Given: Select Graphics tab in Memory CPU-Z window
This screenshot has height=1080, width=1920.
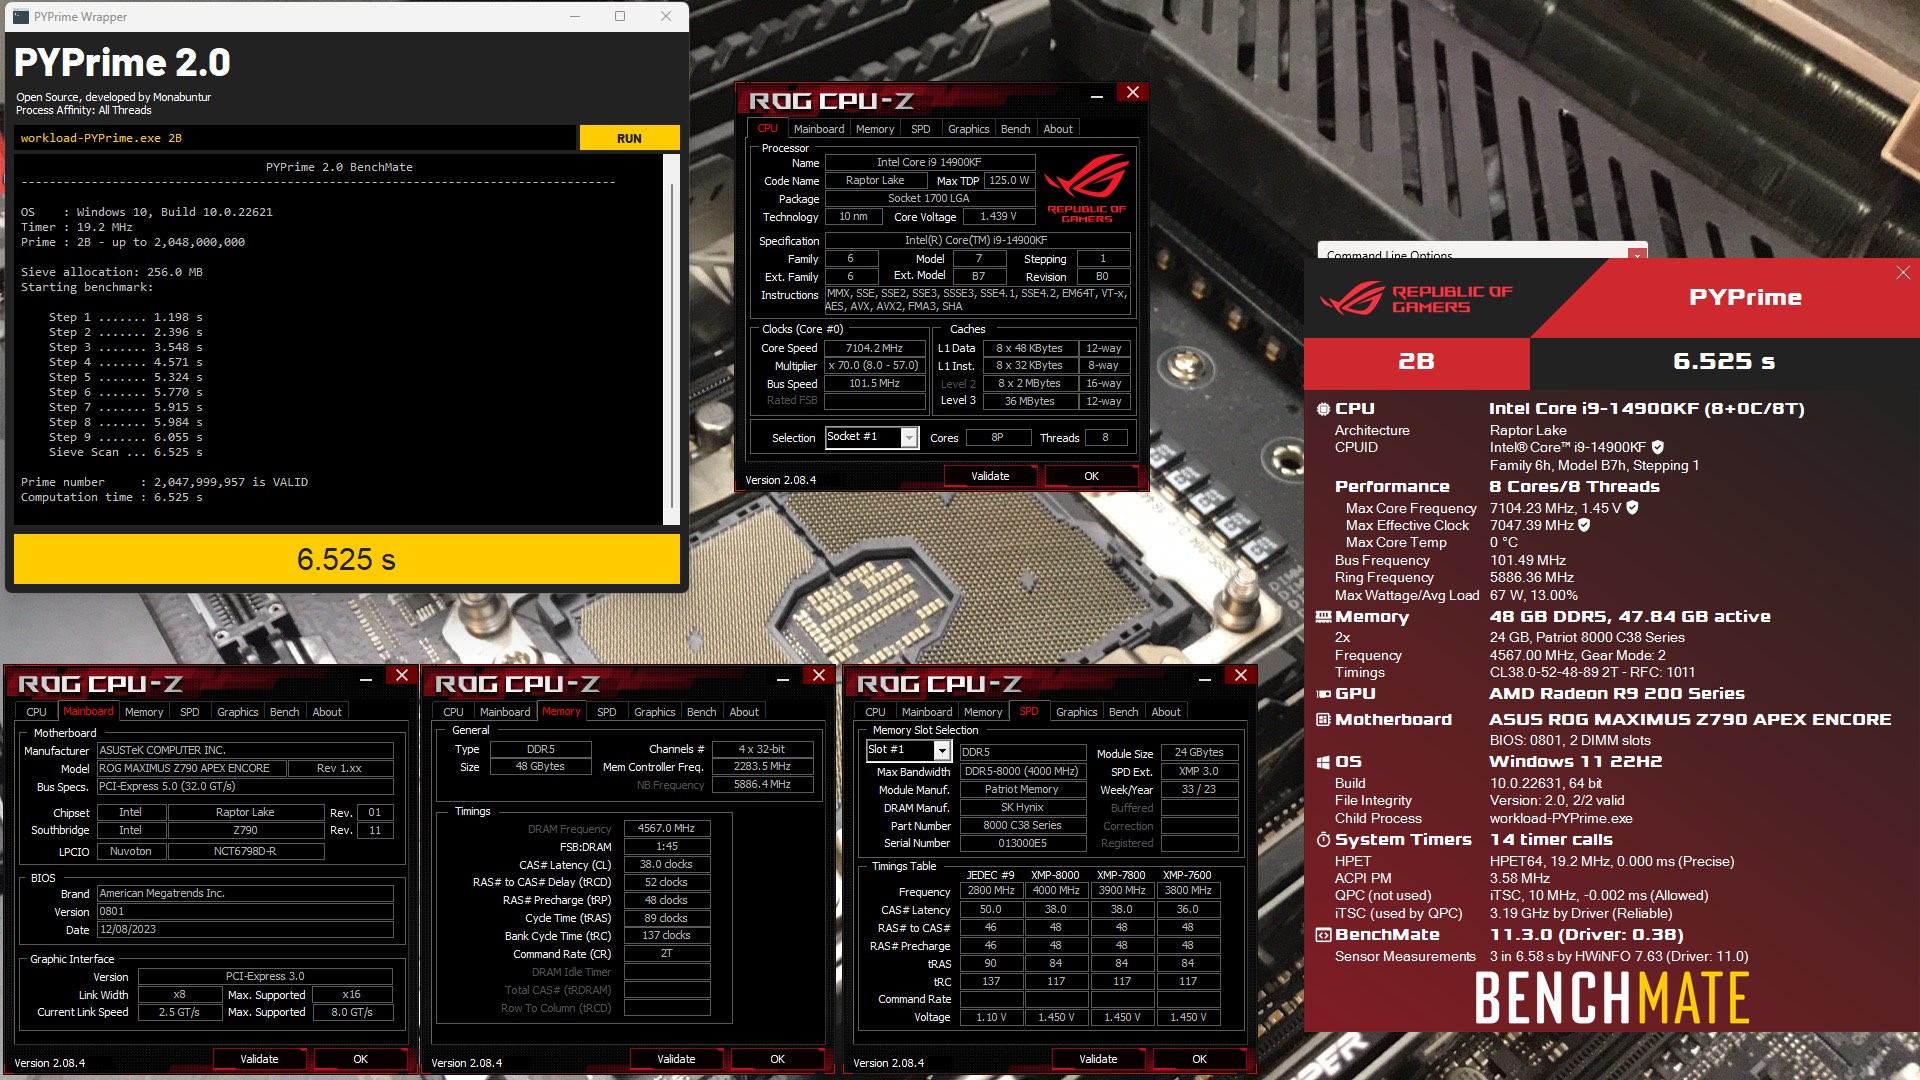Looking at the screenshot, I should click(655, 712).
